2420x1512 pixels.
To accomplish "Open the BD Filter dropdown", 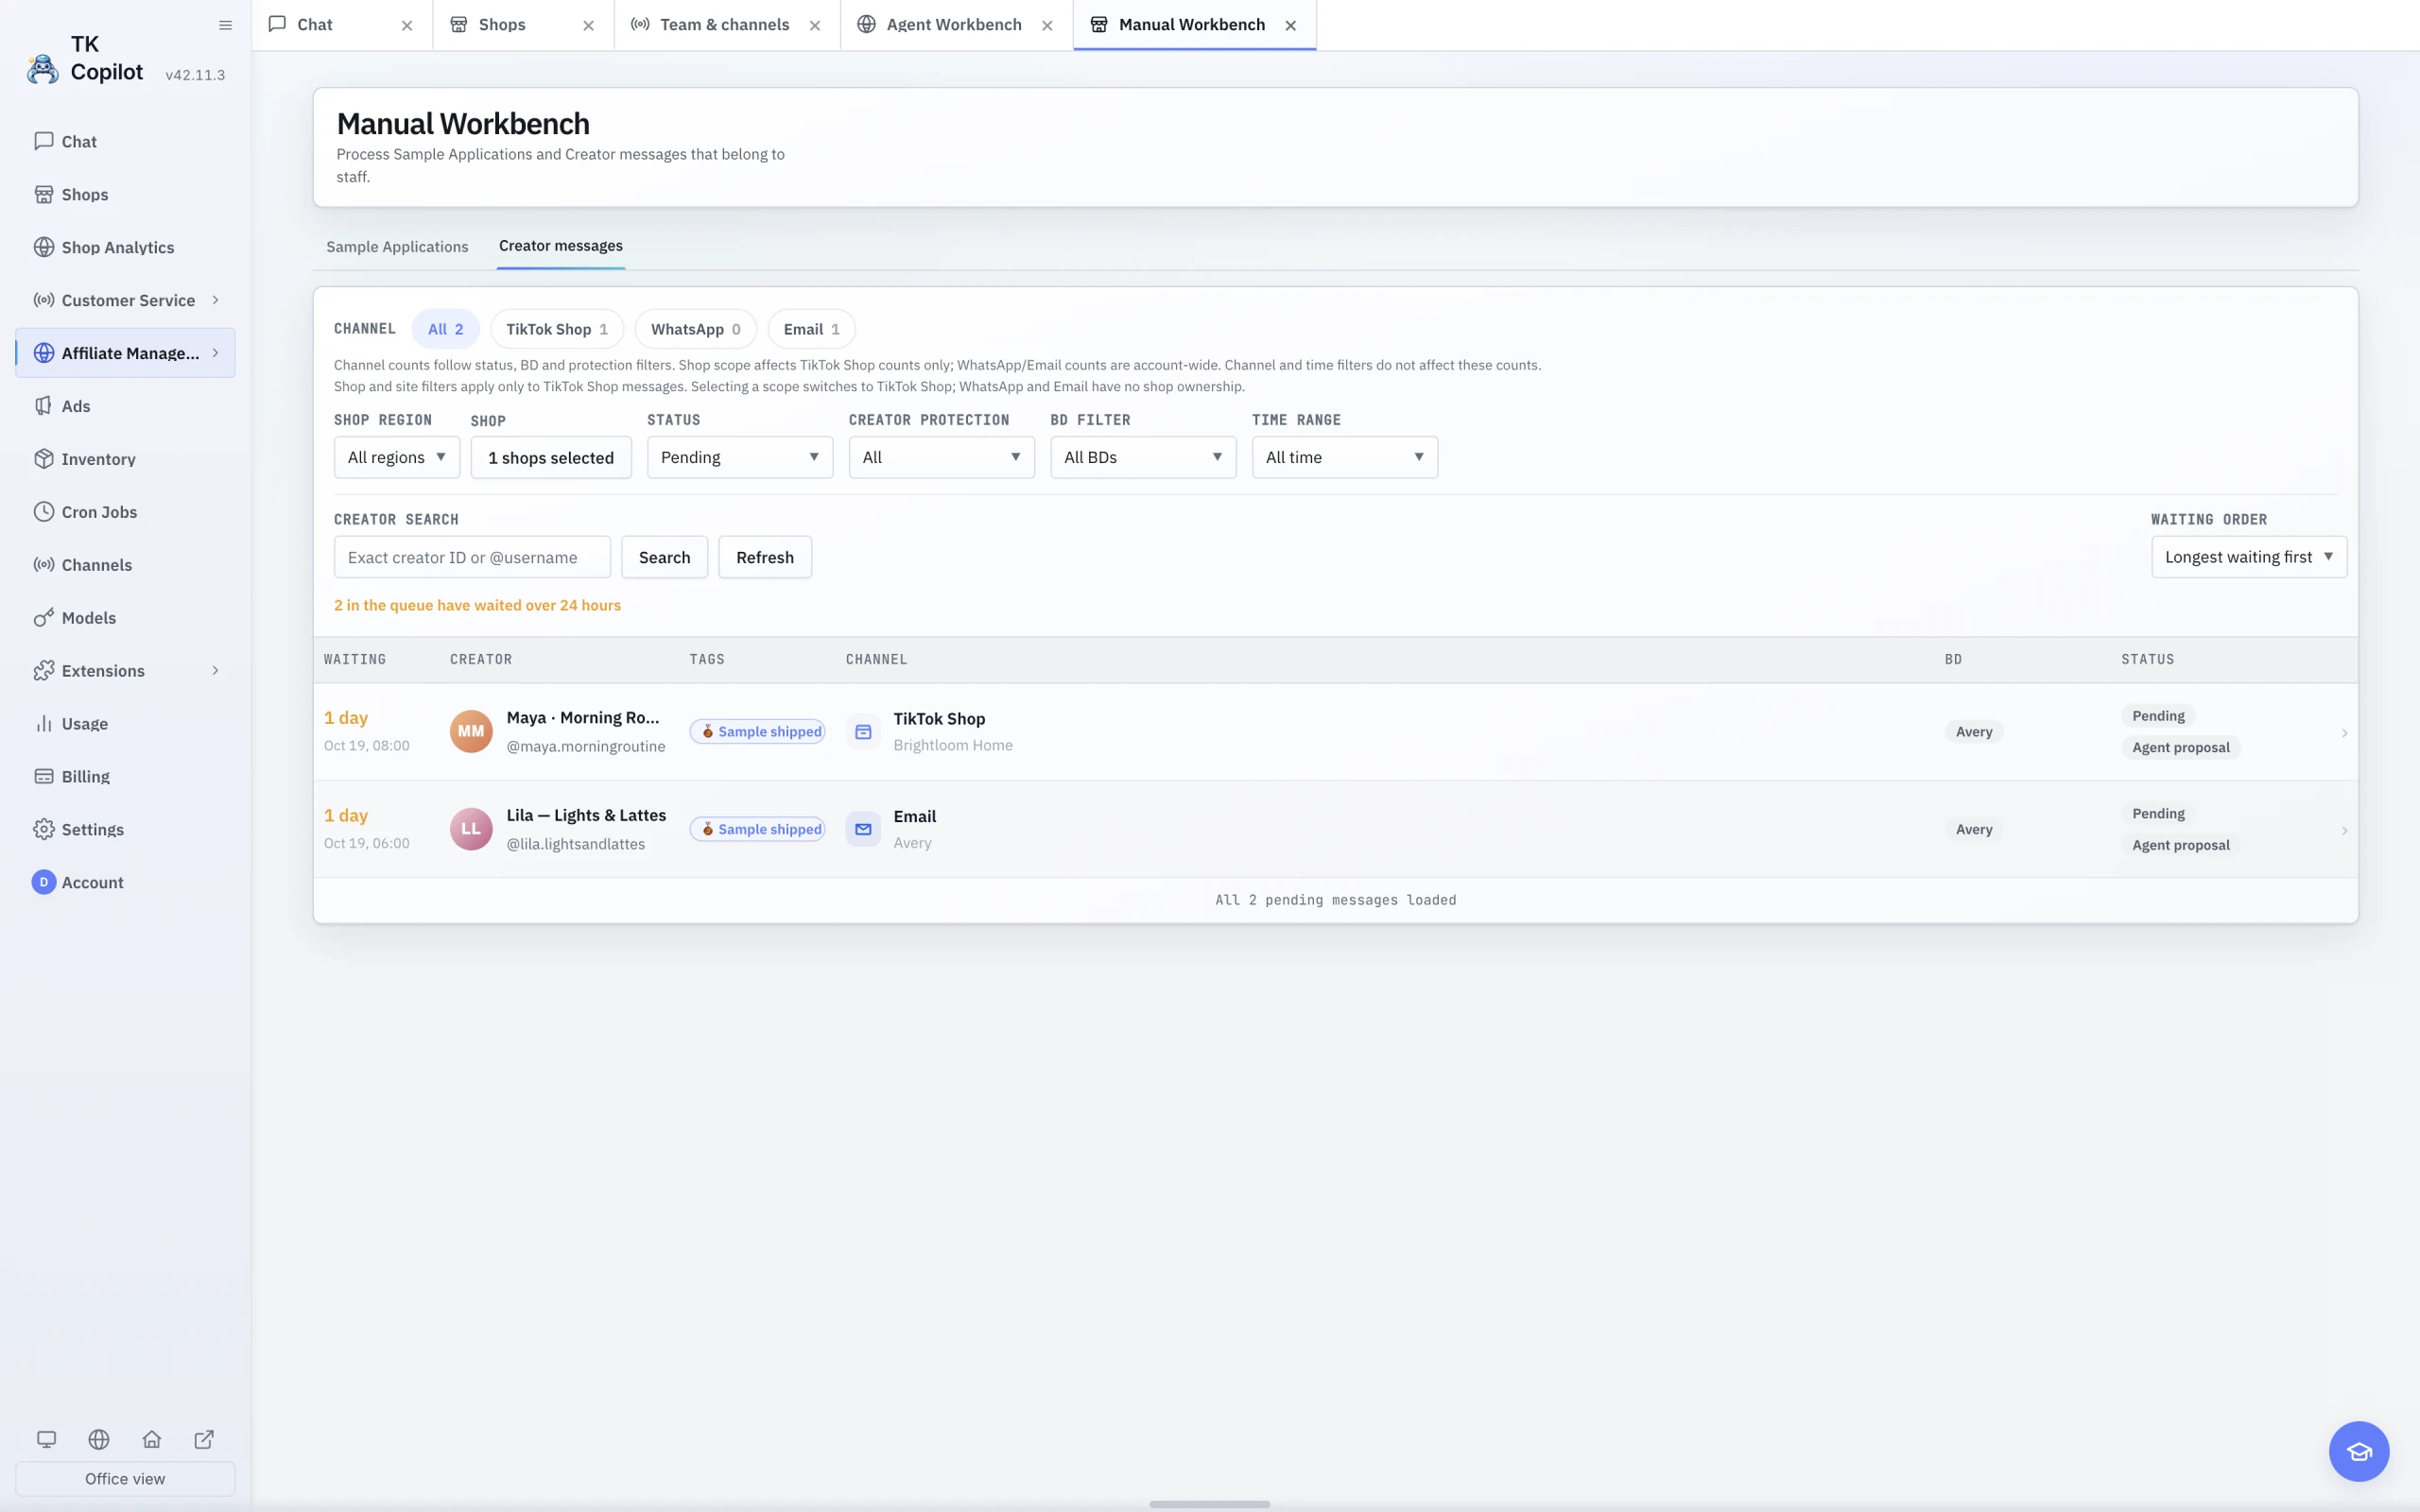I will [1143, 457].
